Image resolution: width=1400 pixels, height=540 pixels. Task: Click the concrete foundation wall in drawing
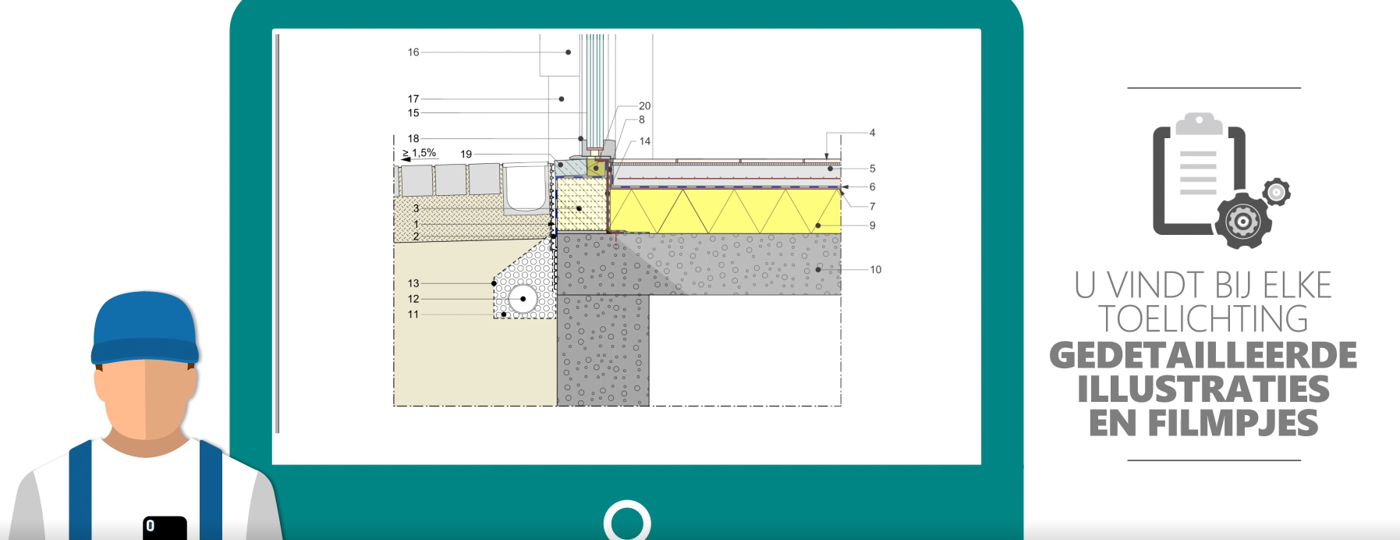point(603,350)
